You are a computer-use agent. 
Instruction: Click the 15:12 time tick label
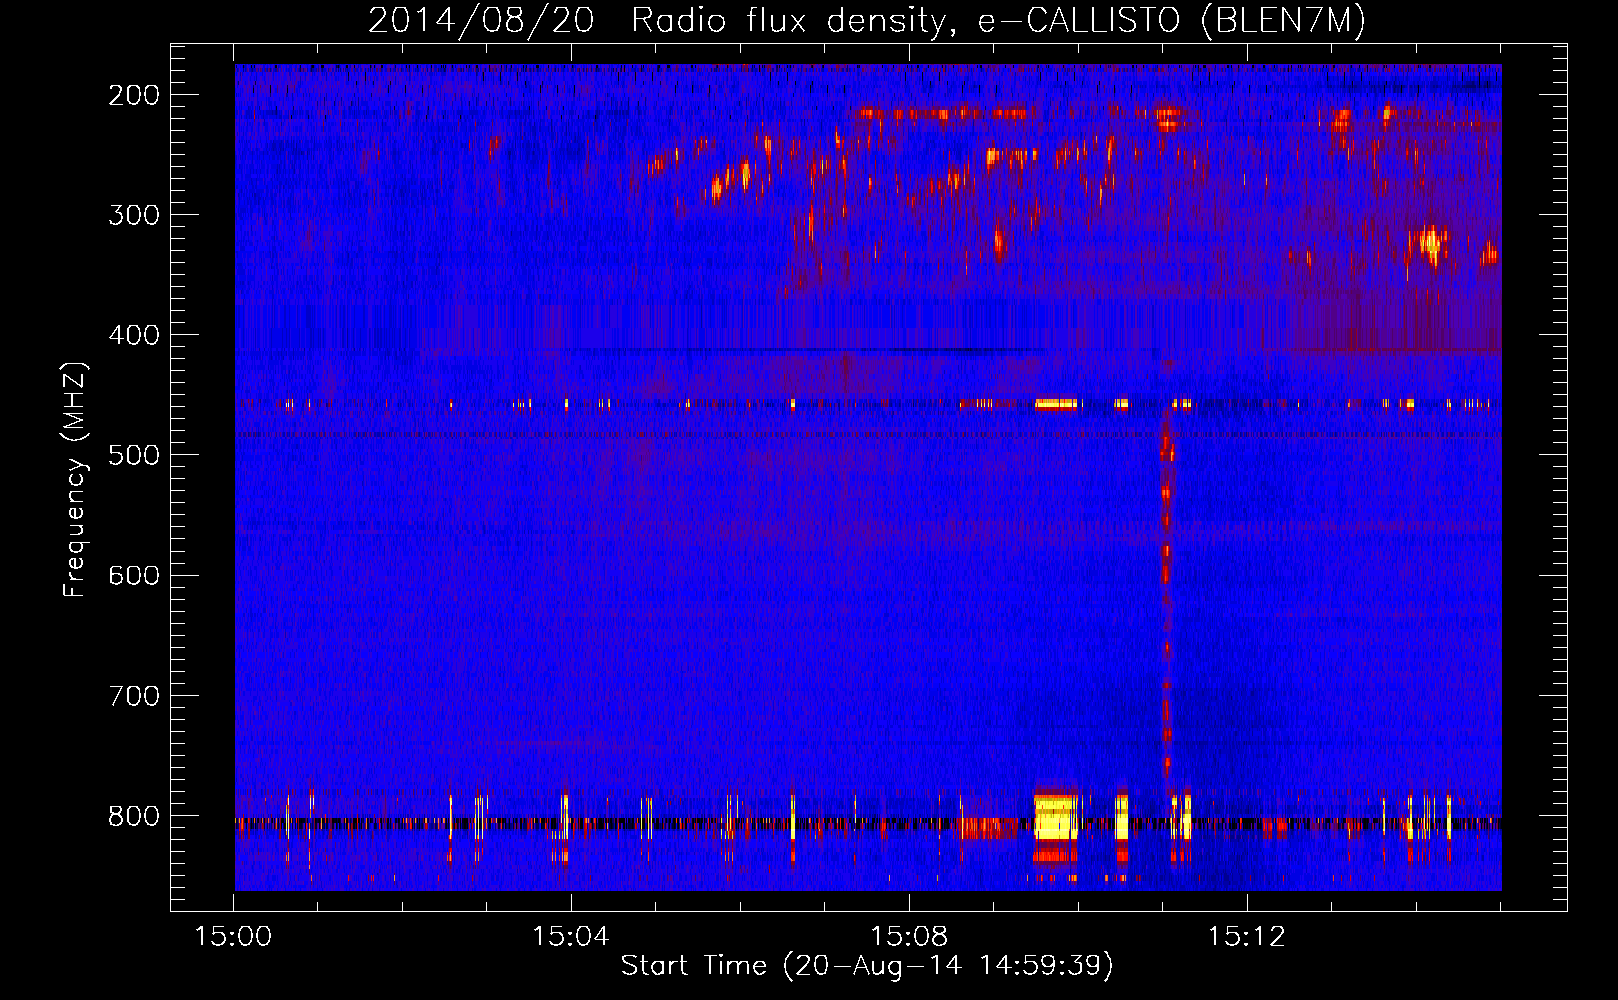(1246, 937)
